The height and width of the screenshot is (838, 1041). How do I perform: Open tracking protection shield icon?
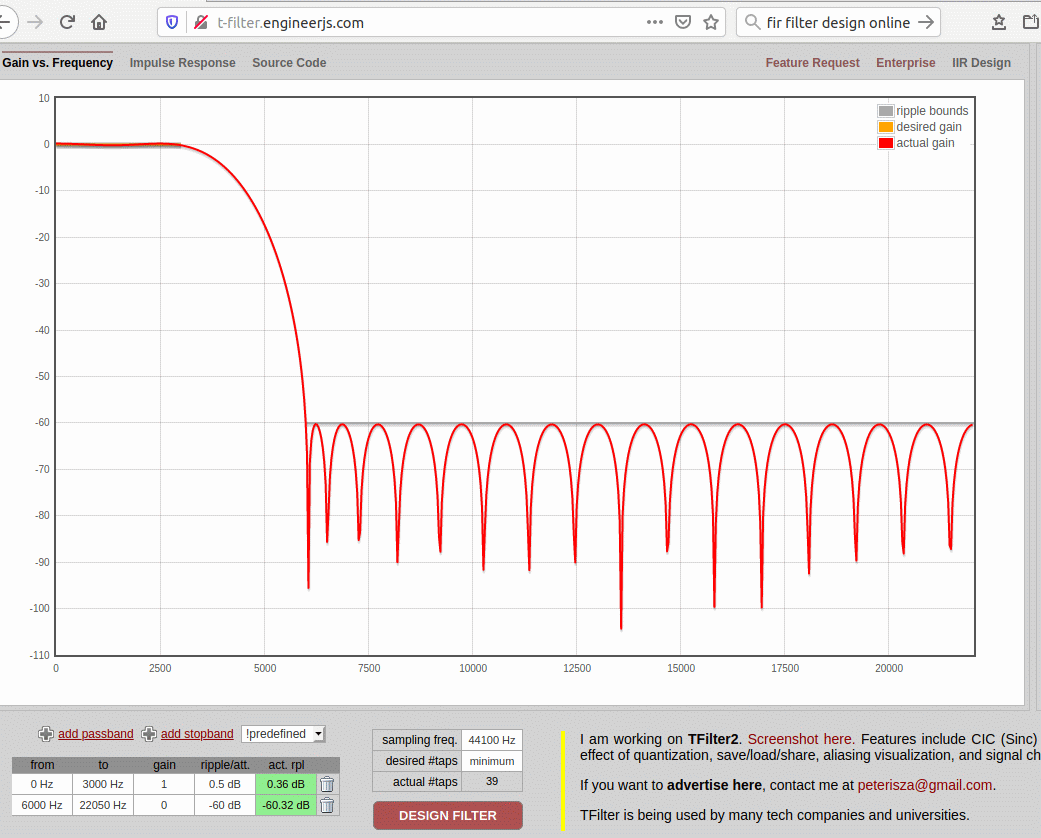point(172,23)
